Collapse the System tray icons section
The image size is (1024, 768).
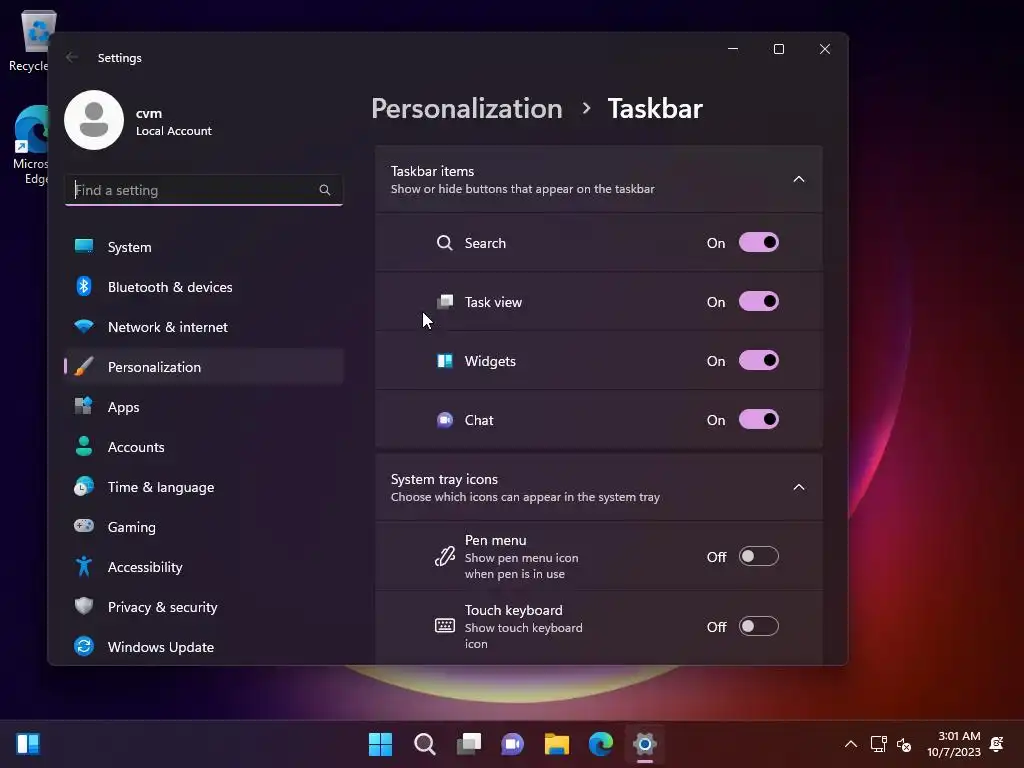pos(798,487)
